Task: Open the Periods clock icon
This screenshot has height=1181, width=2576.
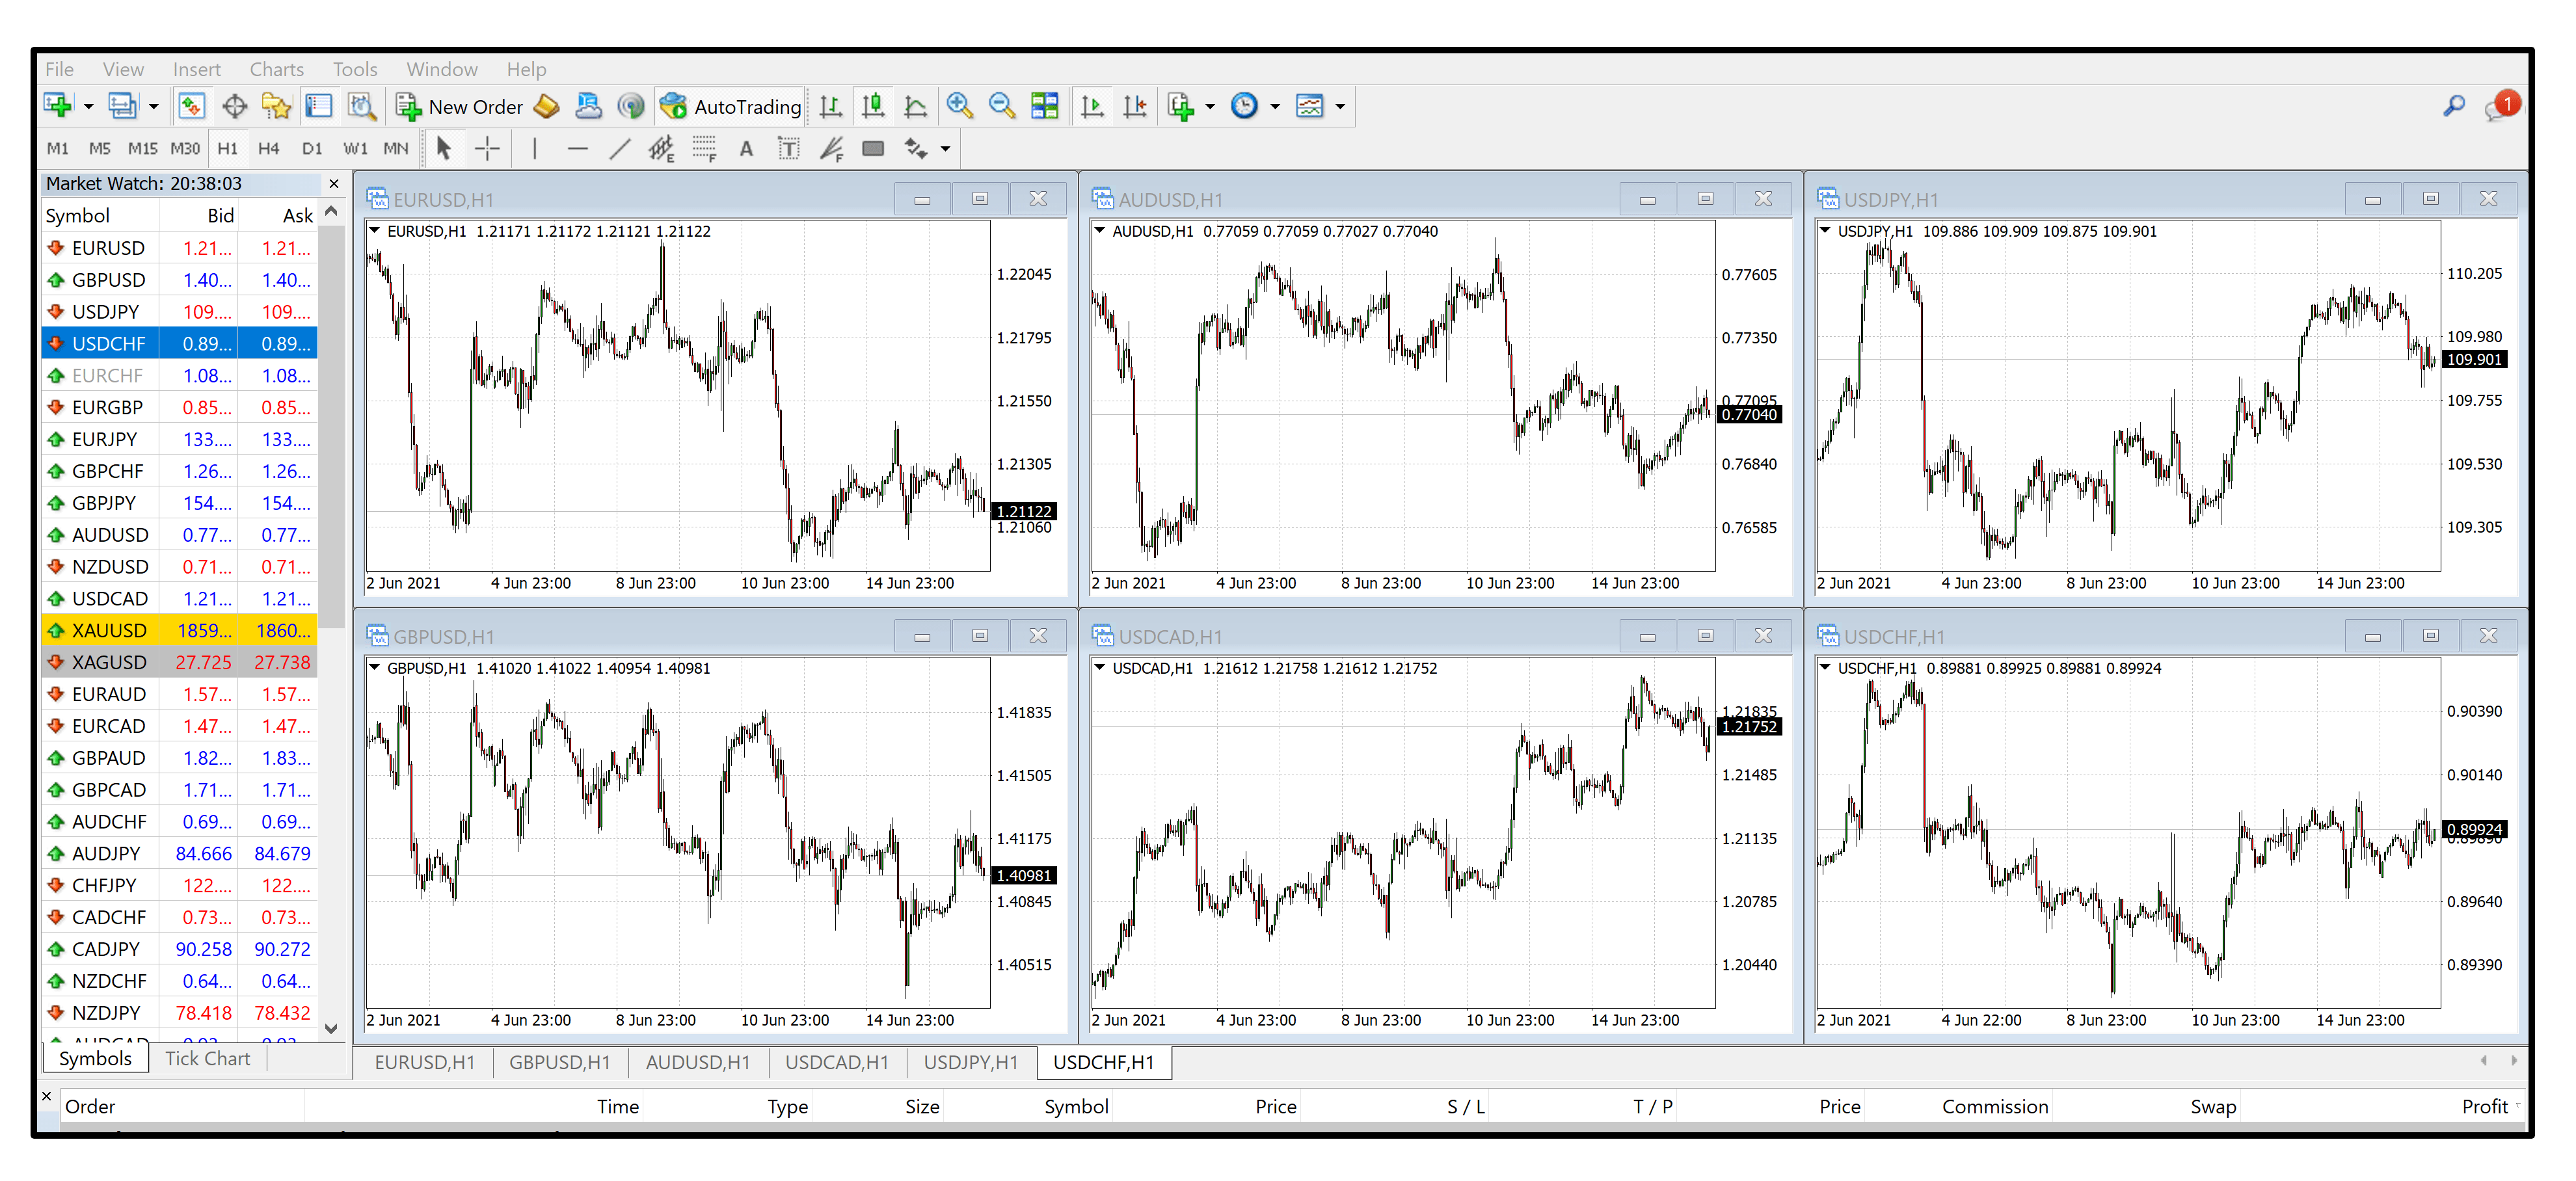Action: tap(1245, 106)
